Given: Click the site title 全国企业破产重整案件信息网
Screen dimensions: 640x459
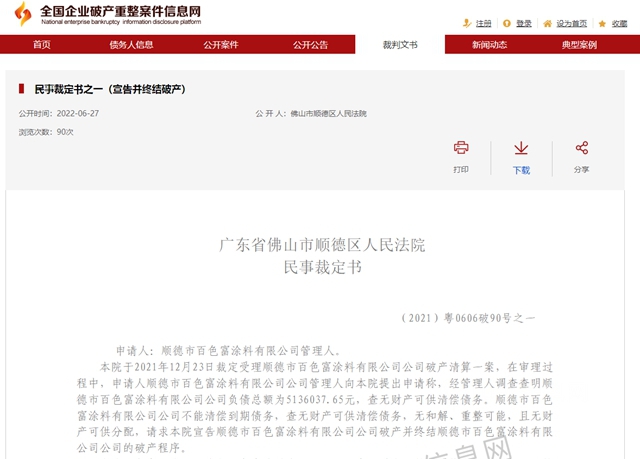Looking at the screenshot, I should point(120,11).
